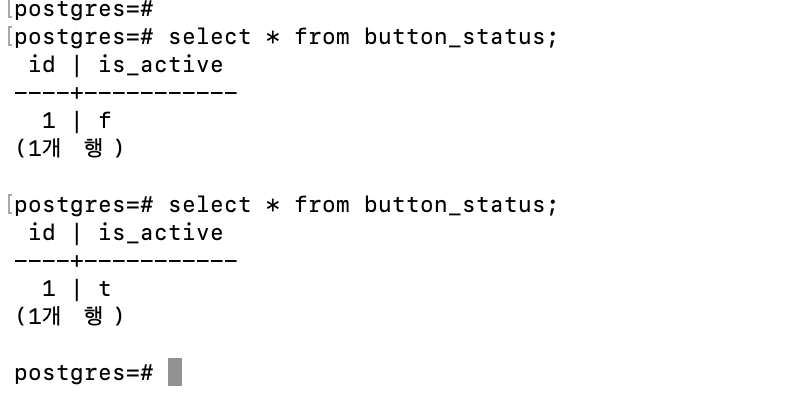This screenshot has width=806, height=406.
Task: Click the final empty postgres=# prompt at the bottom
Action: click(84, 373)
